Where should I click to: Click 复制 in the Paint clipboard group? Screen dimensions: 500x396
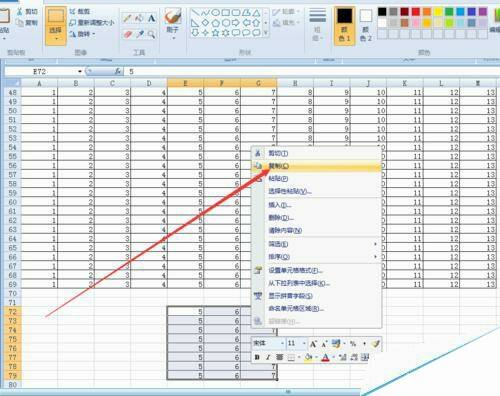coord(27,23)
